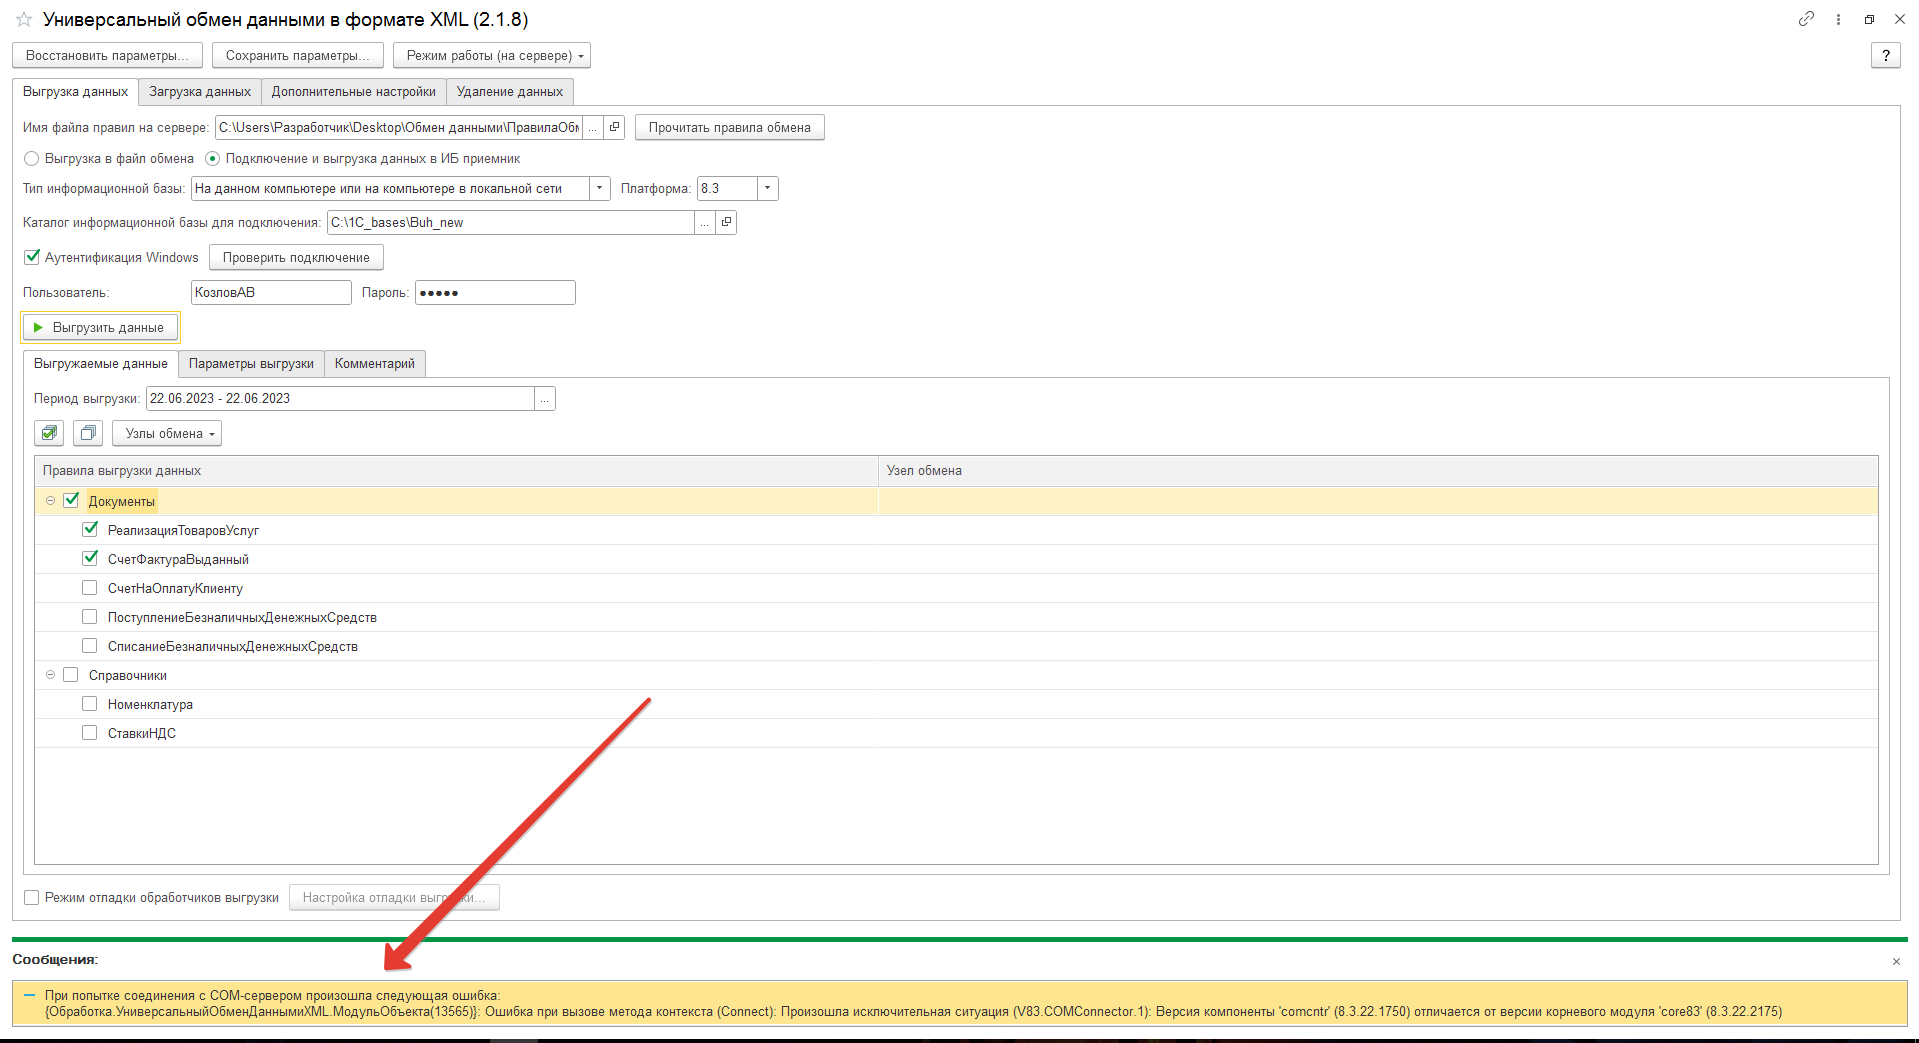This screenshot has width=1919, height=1043.
Task: Click into the Пользователь input field
Action: (x=270, y=292)
